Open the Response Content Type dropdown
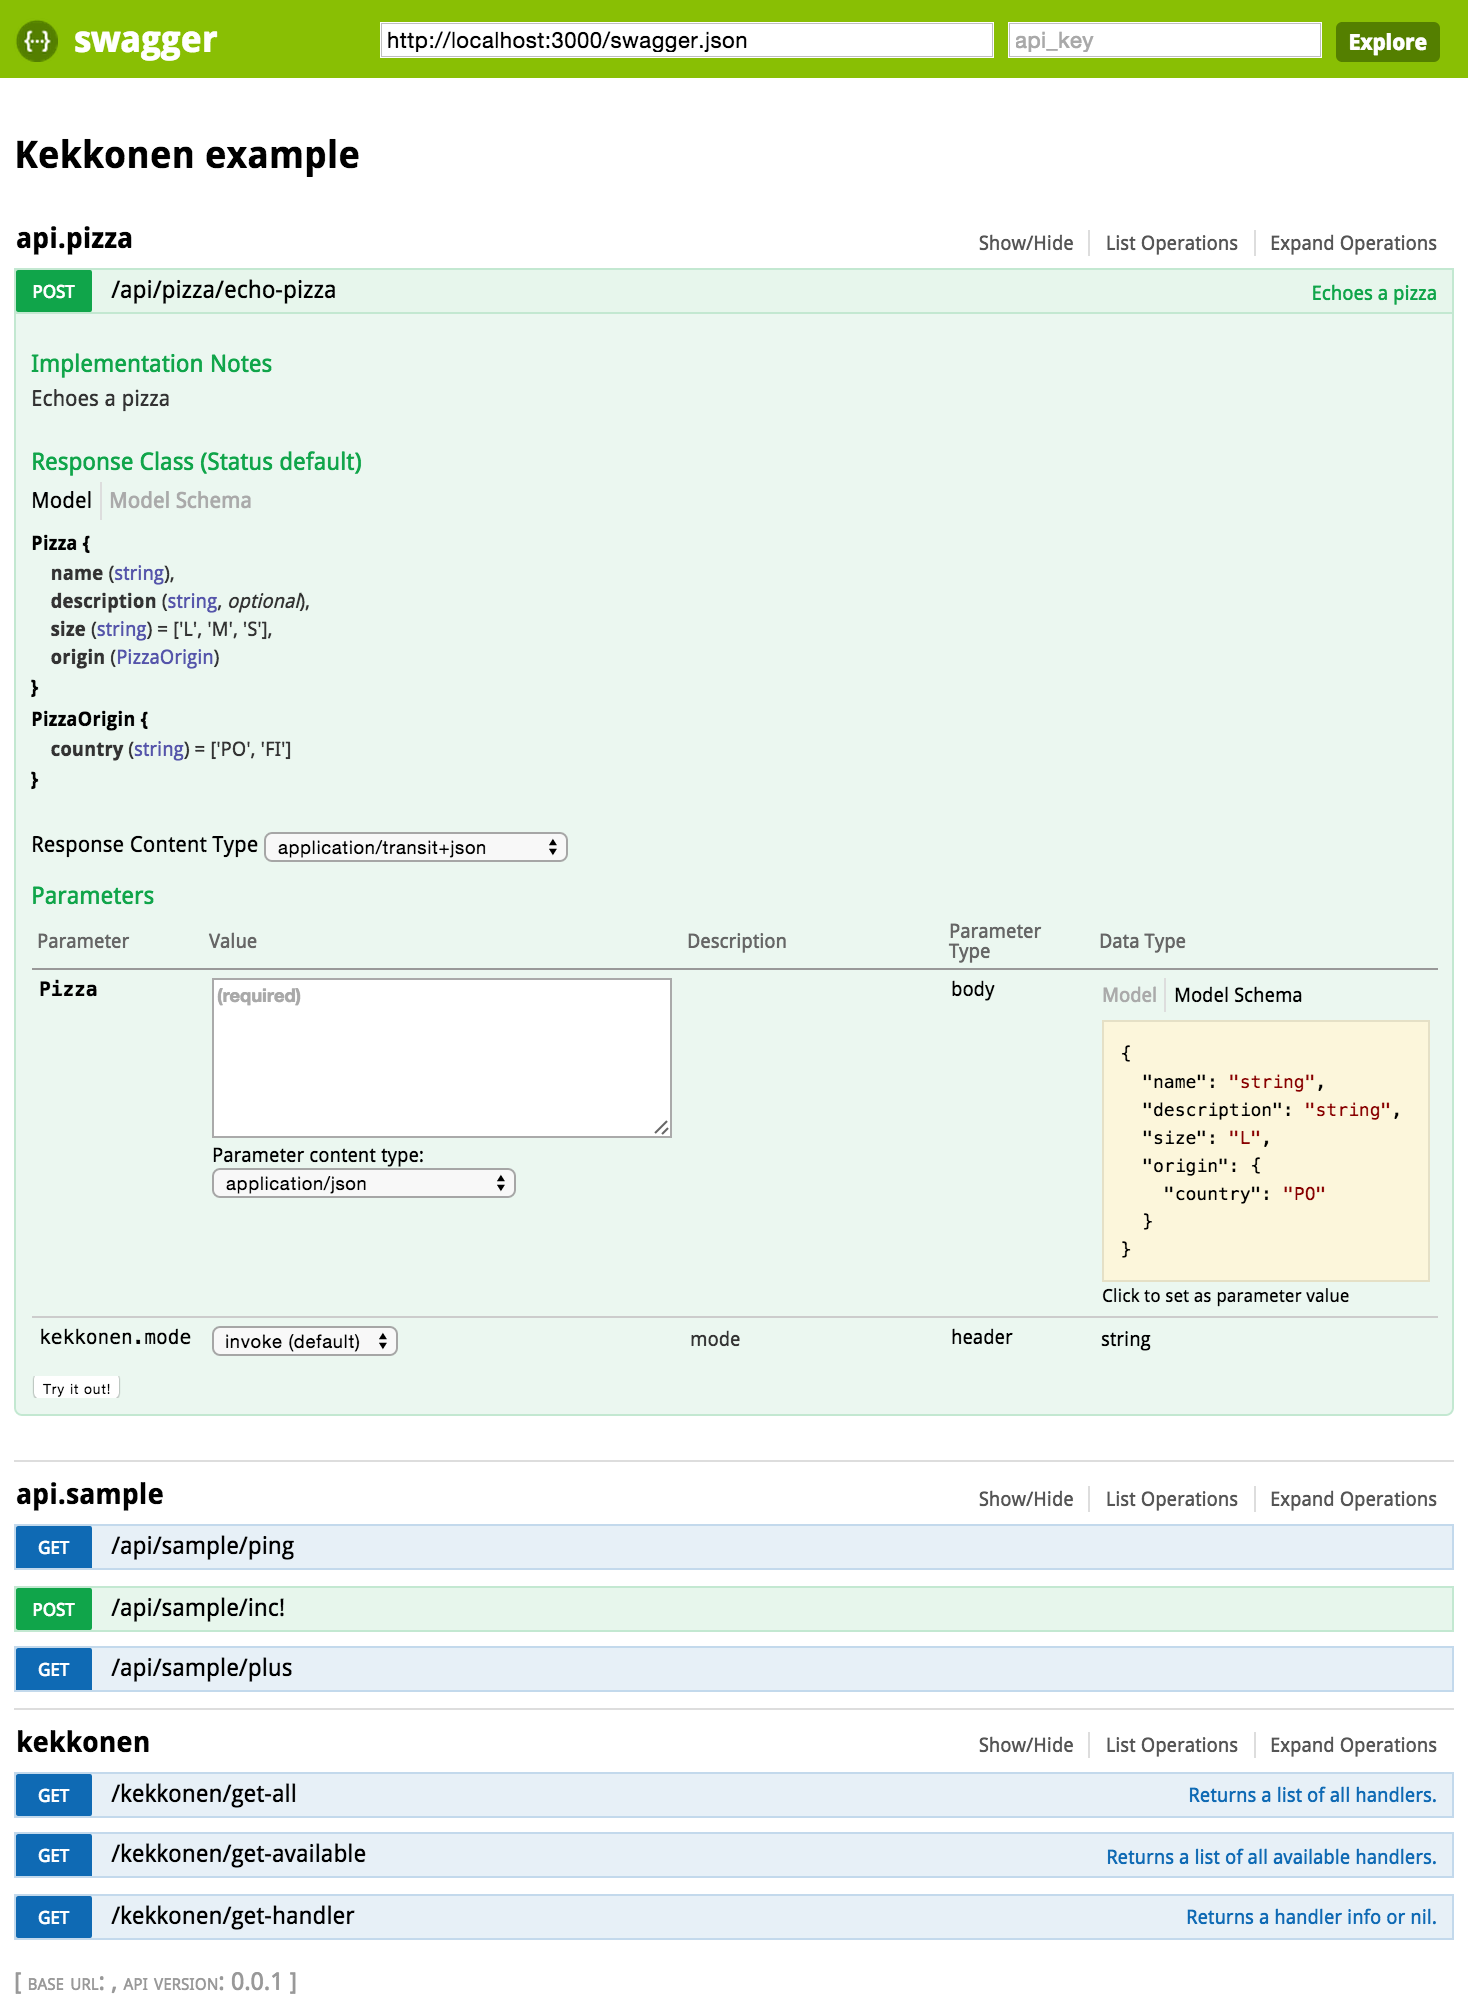Screen dimensions: 1468x2010 tap(416, 847)
